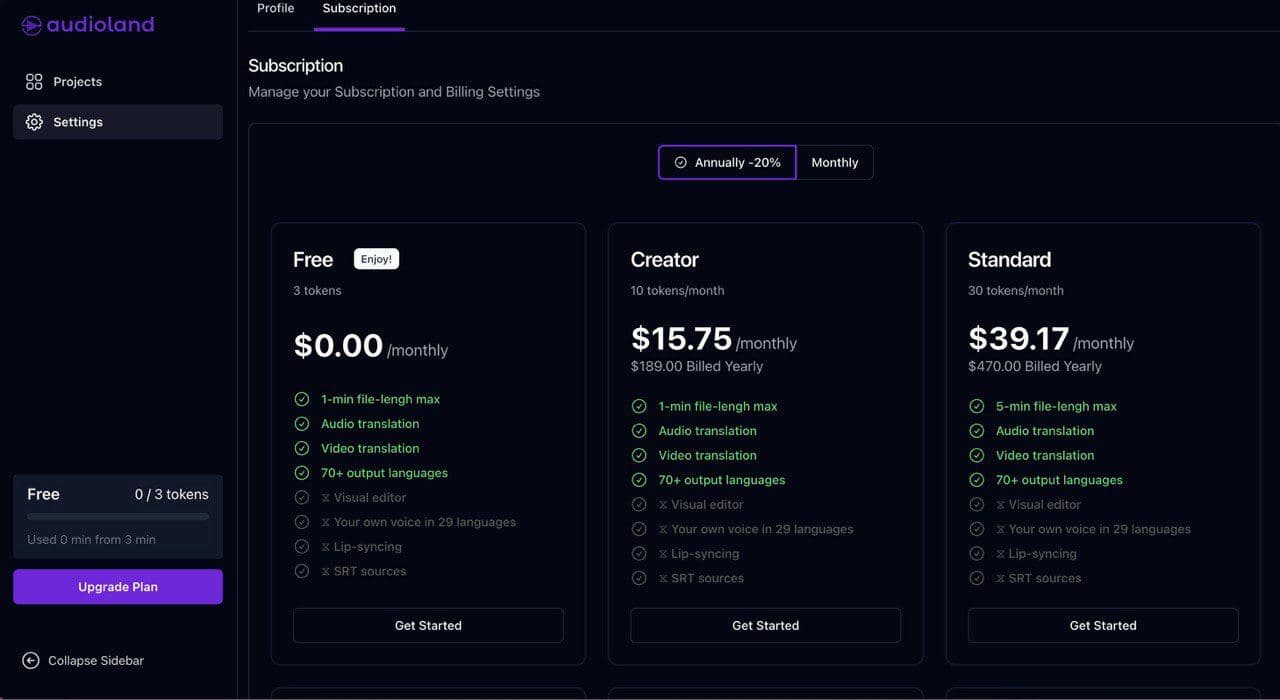Click the Creator plan's Audio translation check icon
The height and width of the screenshot is (700, 1280).
coord(639,431)
